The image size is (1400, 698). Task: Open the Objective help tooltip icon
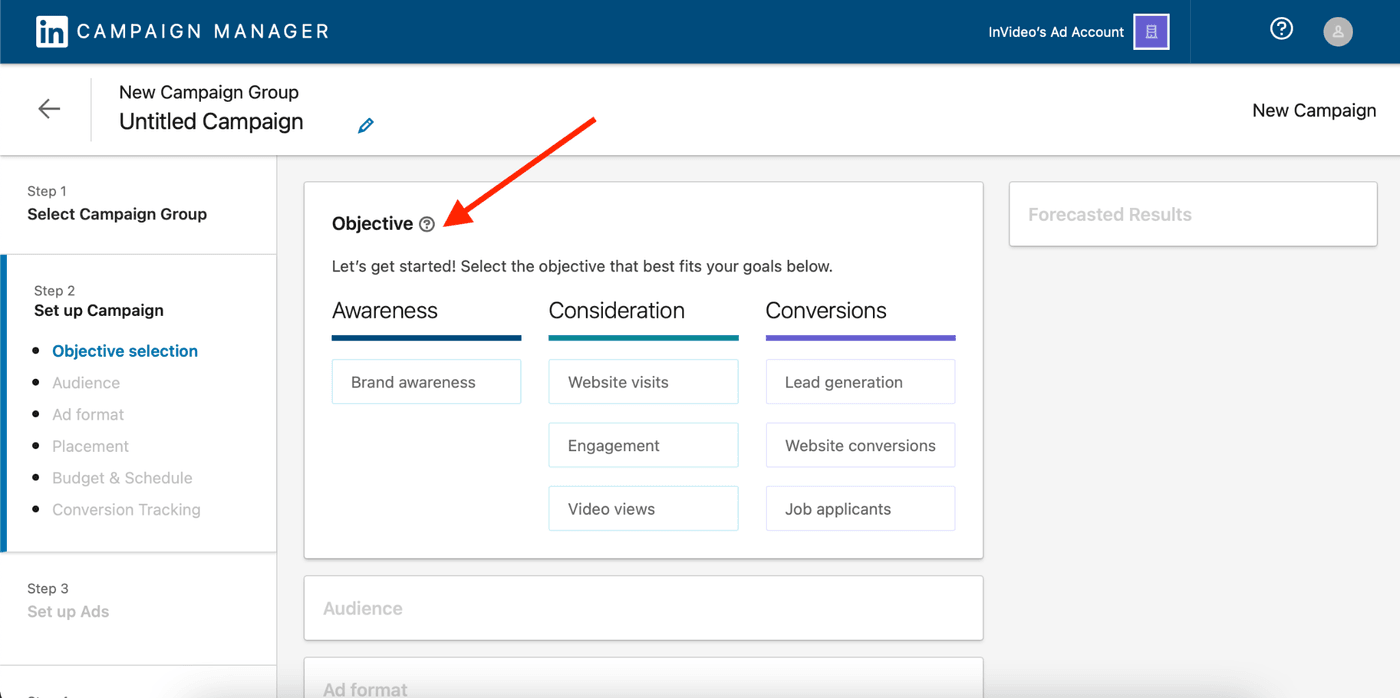[428, 224]
